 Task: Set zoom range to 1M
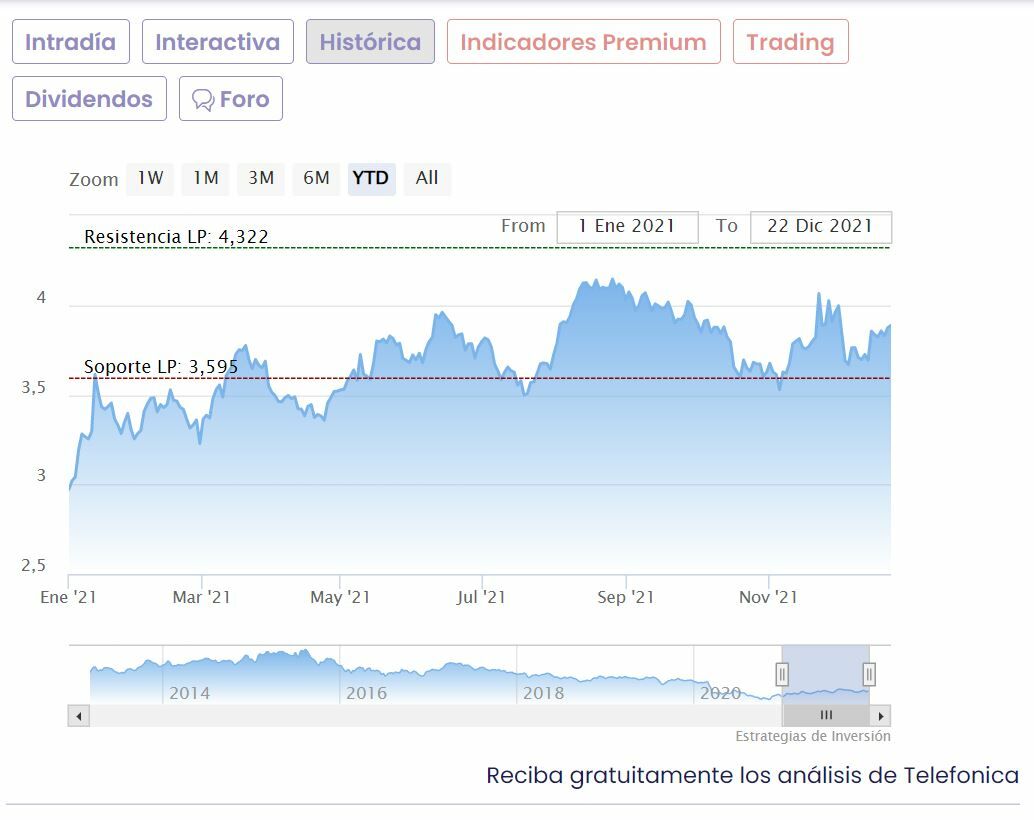coord(206,178)
